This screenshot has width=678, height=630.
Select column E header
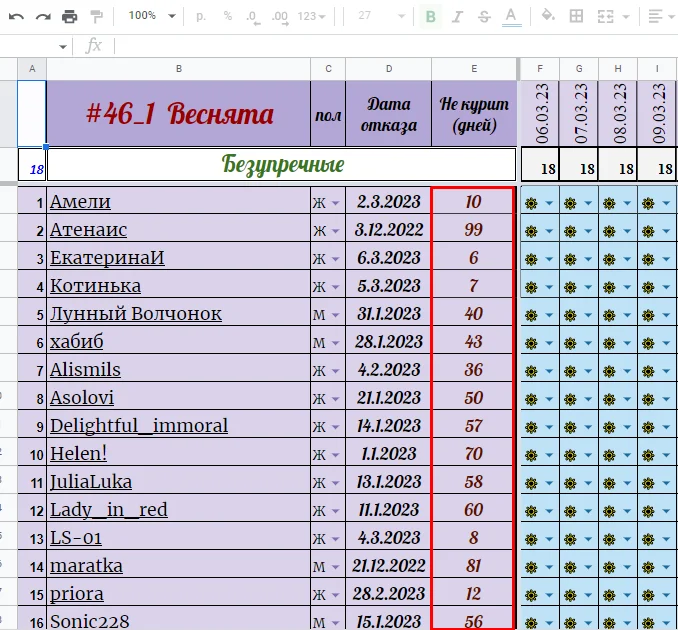[x=474, y=69]
